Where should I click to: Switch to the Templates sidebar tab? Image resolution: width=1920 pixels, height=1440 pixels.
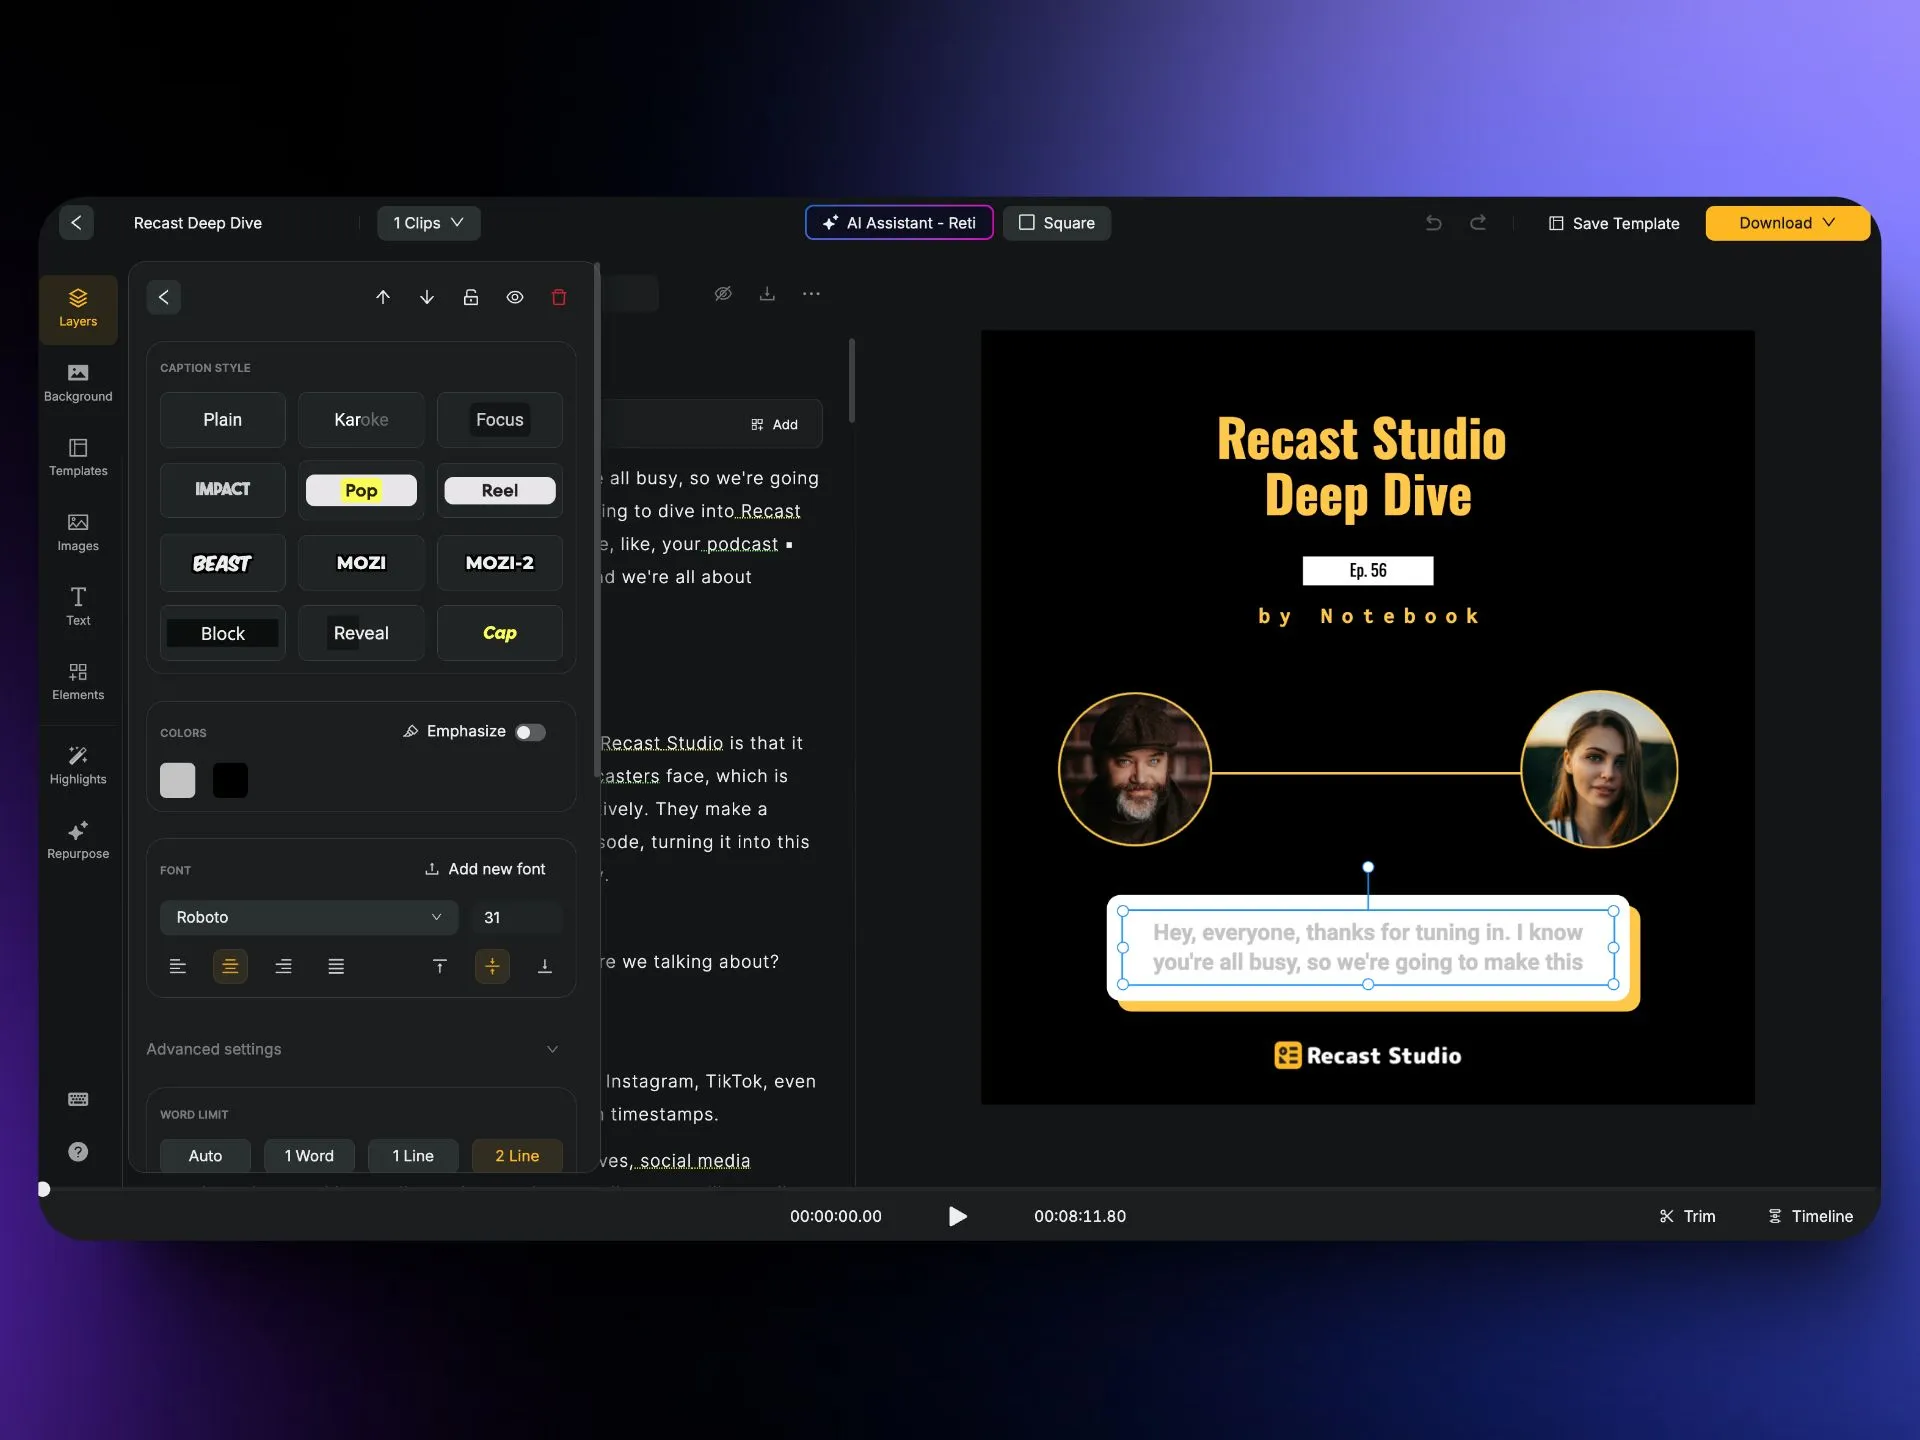coord(78,456)
